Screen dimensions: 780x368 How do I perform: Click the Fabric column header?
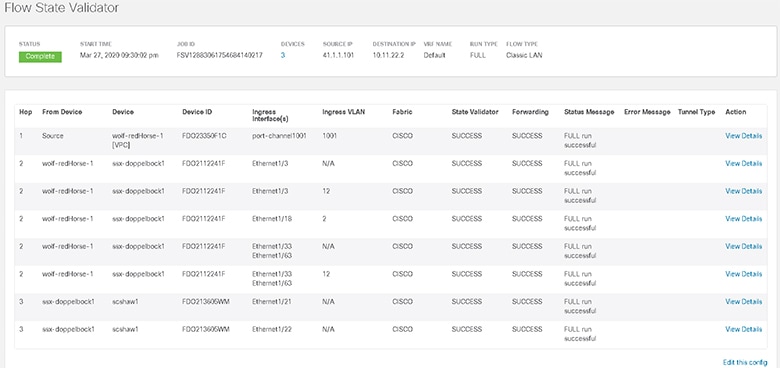[x=400, y=112]
